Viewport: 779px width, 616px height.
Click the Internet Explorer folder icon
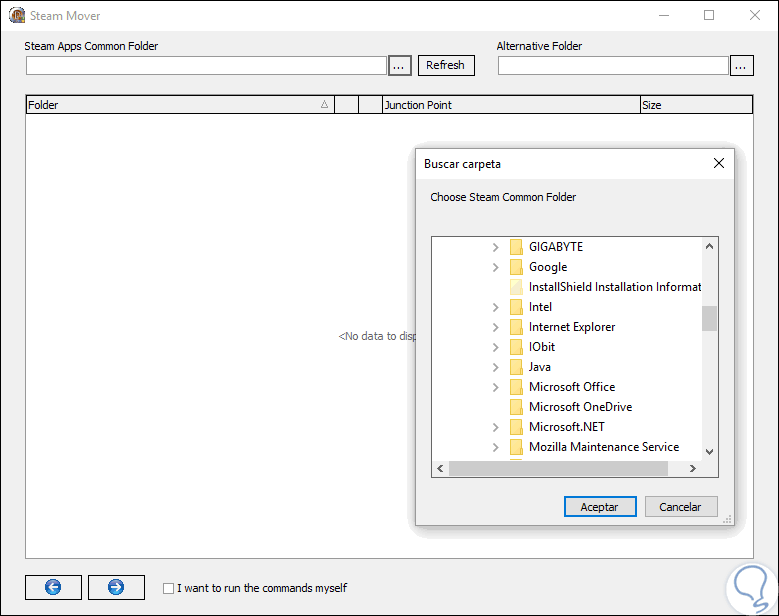(516, 327)
